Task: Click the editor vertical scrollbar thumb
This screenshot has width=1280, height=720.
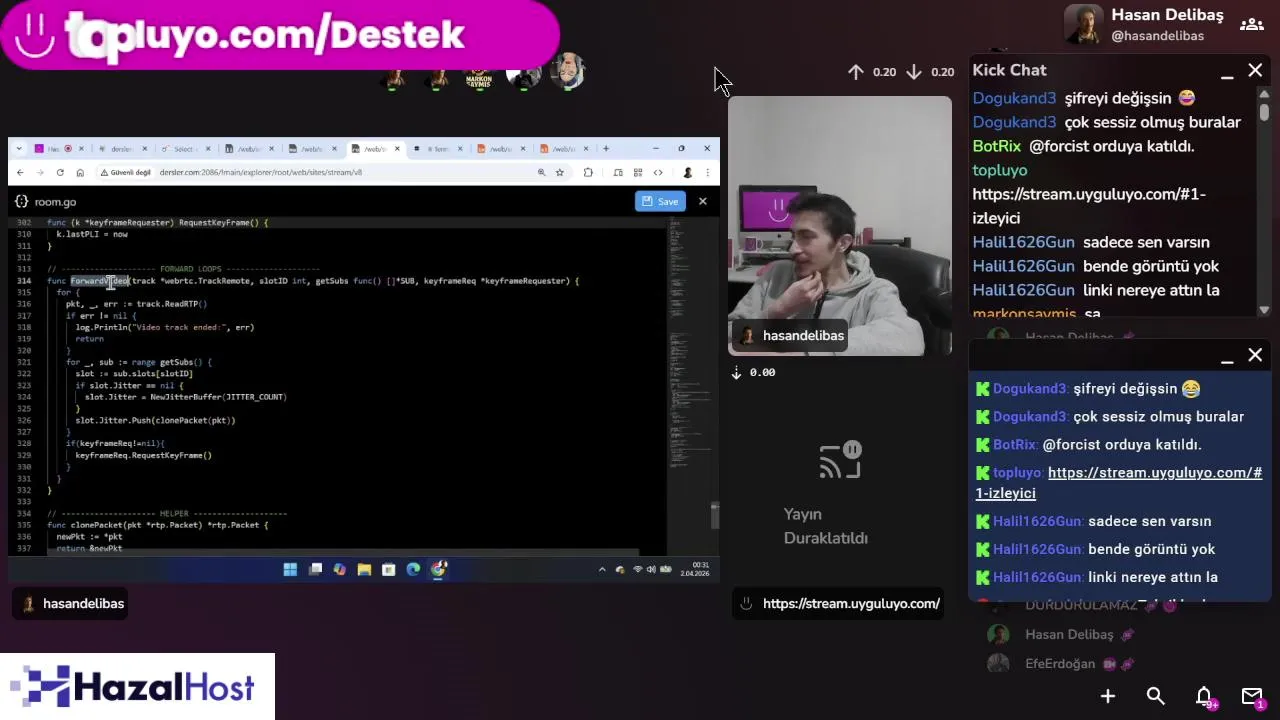Action: coord(714,515)
